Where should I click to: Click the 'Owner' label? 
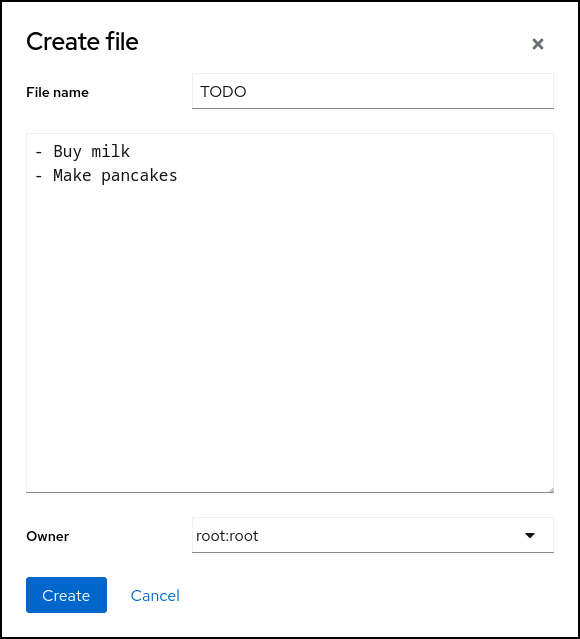click(48, 536)
